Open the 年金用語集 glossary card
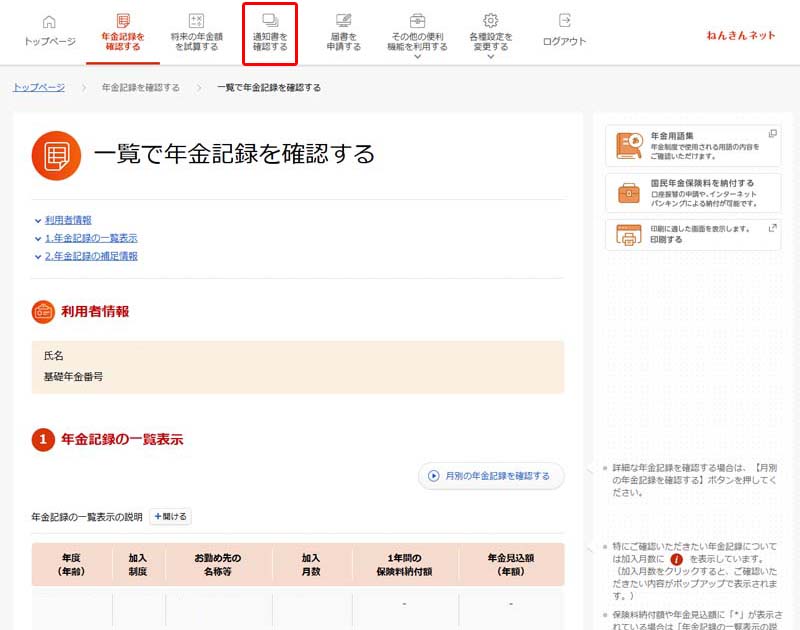 click(x=692, y=147)
